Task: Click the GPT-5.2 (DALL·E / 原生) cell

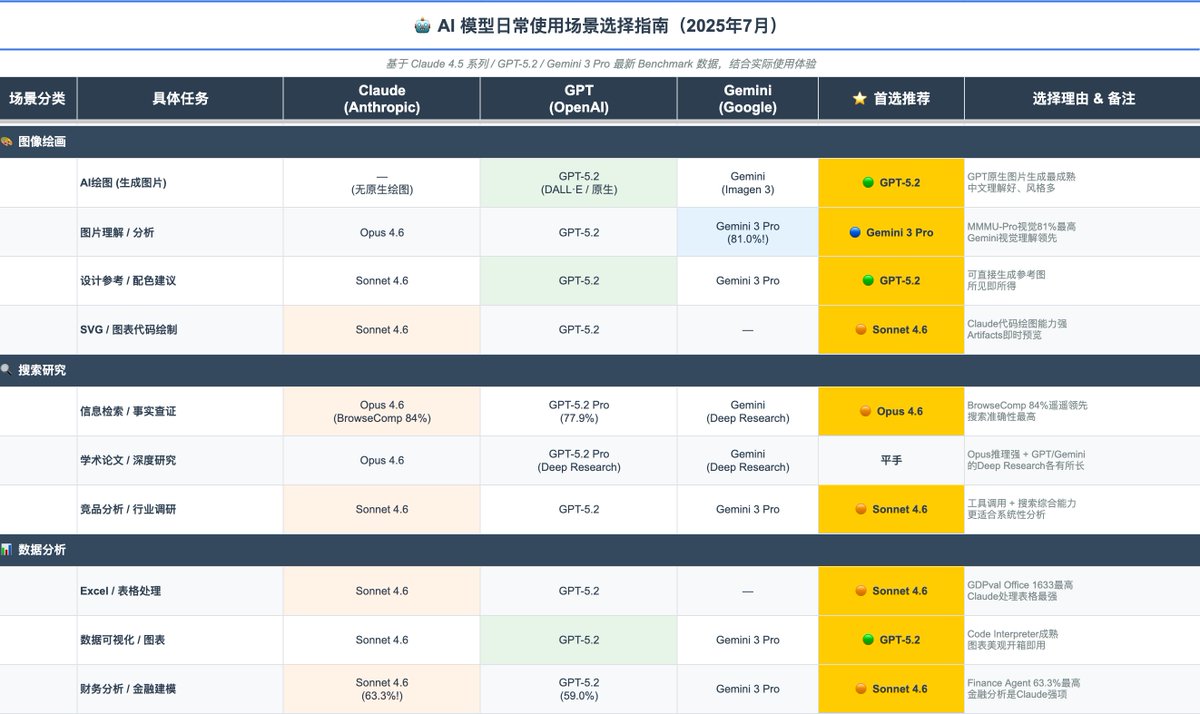Action: click(x=579, y=183)
